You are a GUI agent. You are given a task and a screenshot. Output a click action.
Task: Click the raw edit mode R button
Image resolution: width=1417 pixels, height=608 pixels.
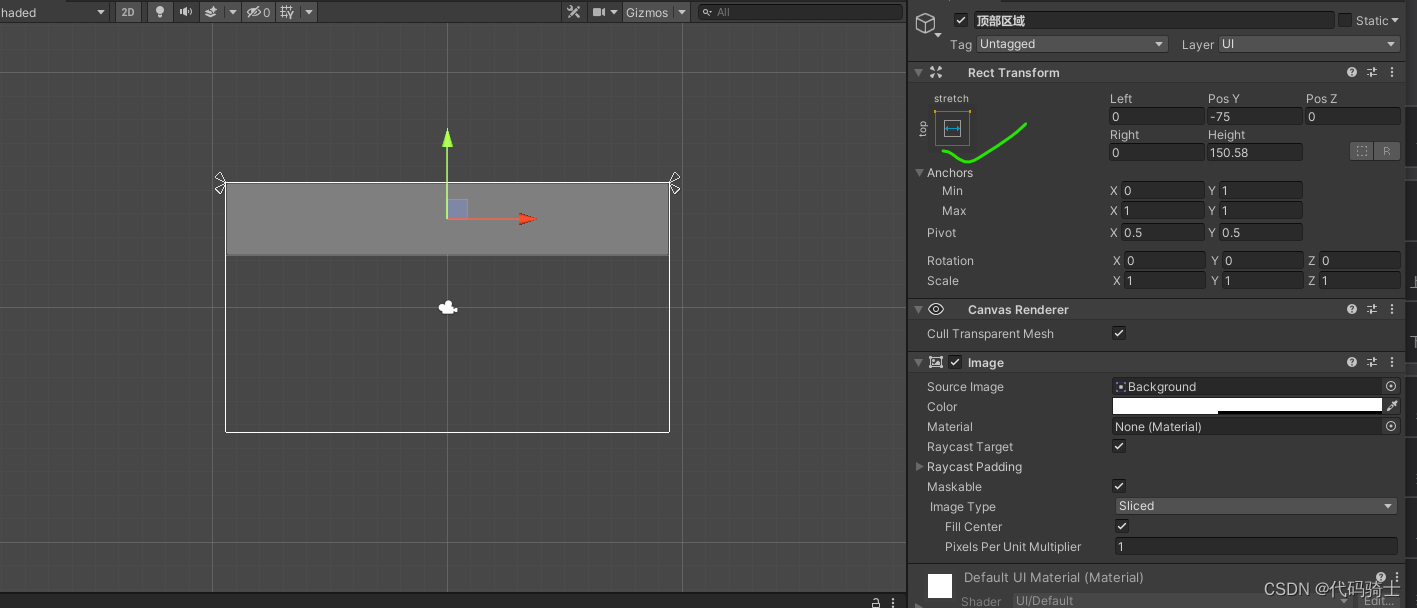pyautogui.click(x=1386, y=151)
